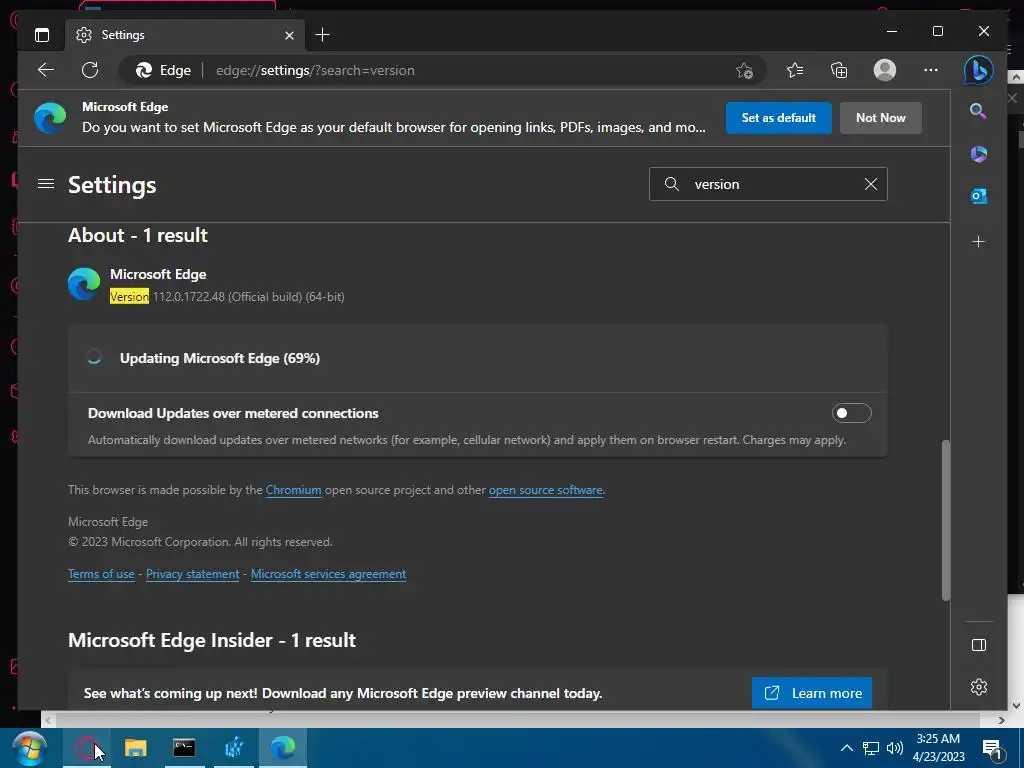The width and height of the screenshot is (1024, 768).
Task: Click the Updating Microsoft Edge progress spinner
Action: (94, 357)
